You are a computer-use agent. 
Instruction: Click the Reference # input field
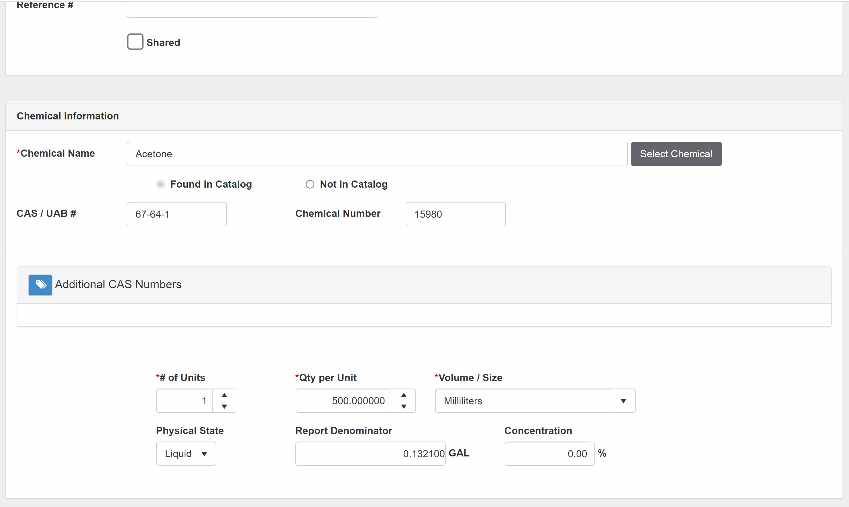coord(251,8)
